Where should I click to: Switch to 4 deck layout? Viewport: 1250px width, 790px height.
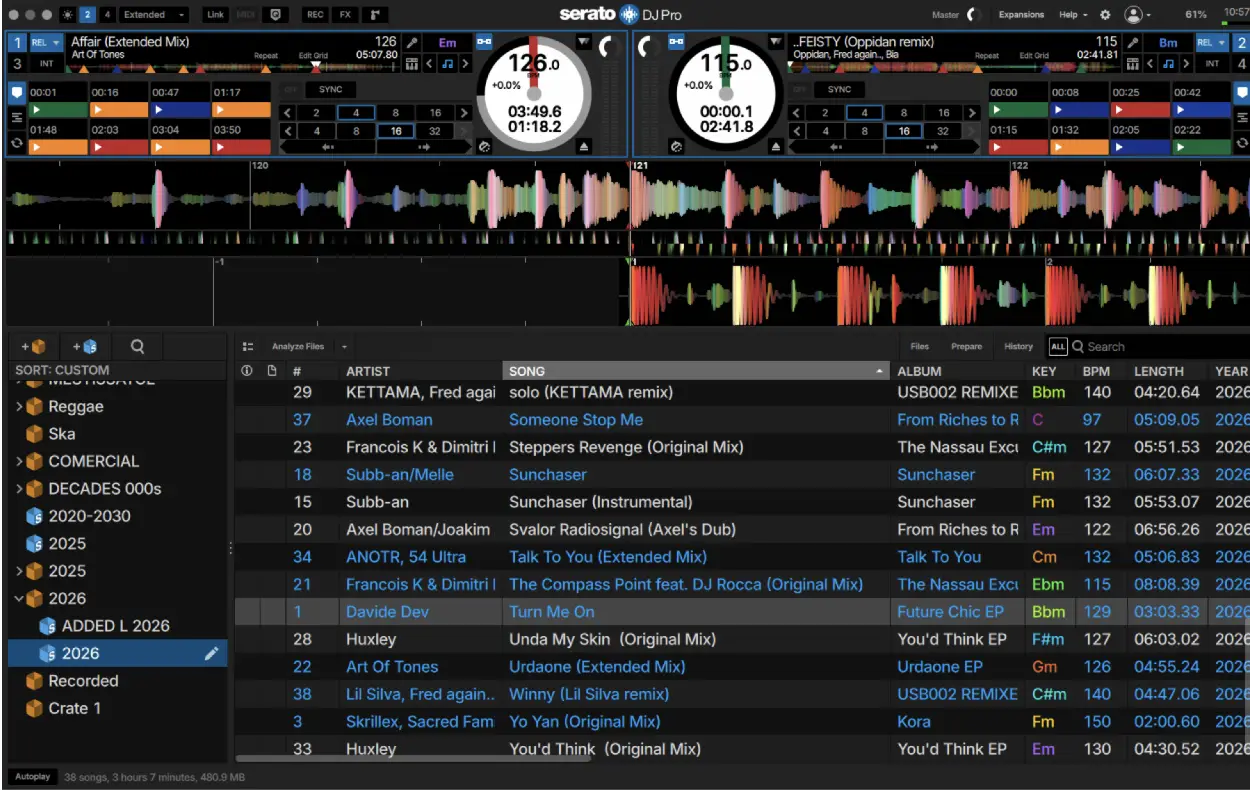pyautogui.click(x=107, y=15)
